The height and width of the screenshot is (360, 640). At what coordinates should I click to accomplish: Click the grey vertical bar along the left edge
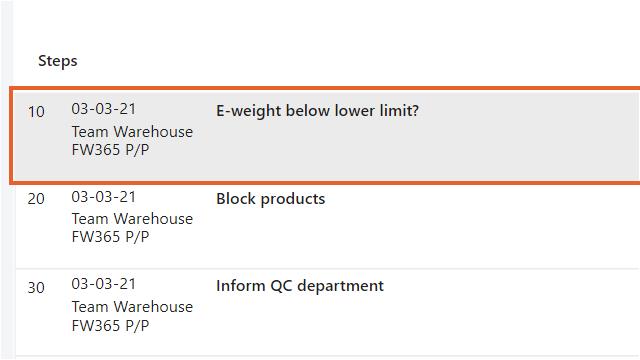click(x=6, y=180)
